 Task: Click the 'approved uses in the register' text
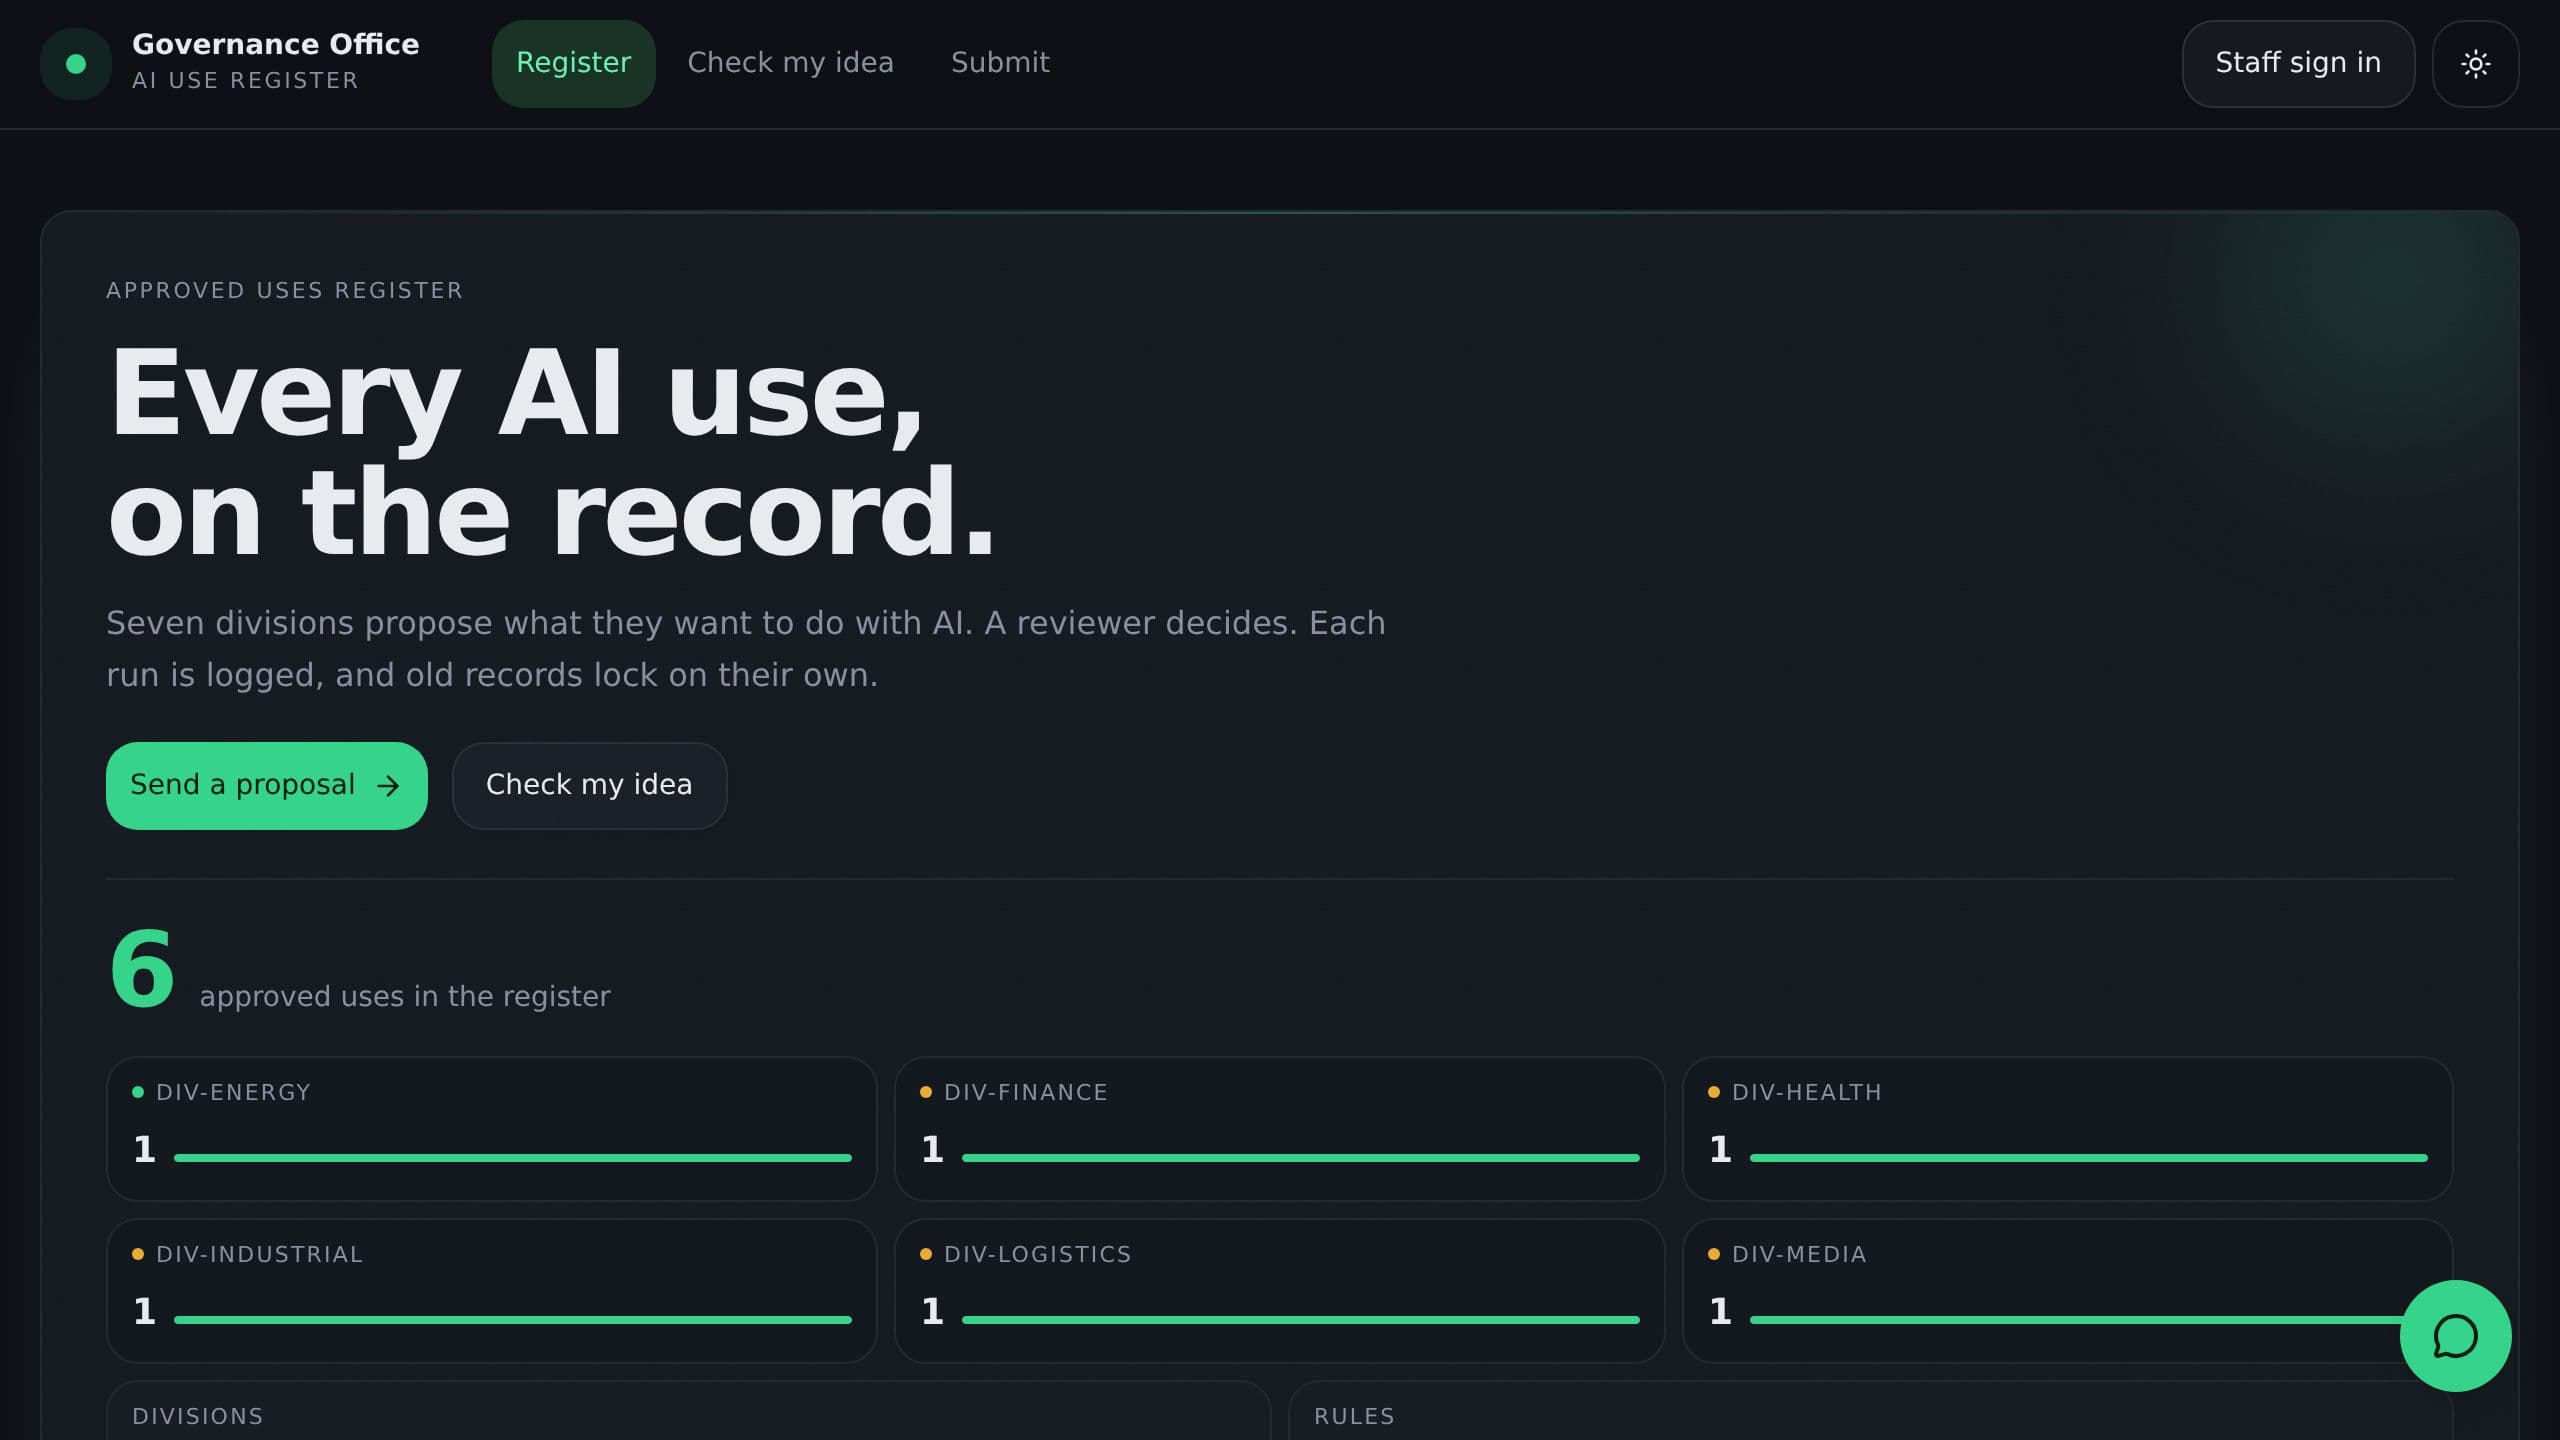[x=405, y=996]
